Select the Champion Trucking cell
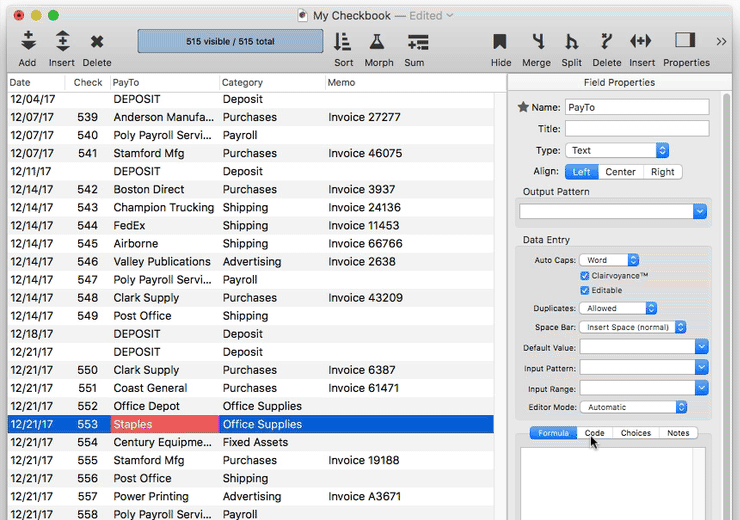This screenshot has height=520, width=740. [x=165, y=208]
